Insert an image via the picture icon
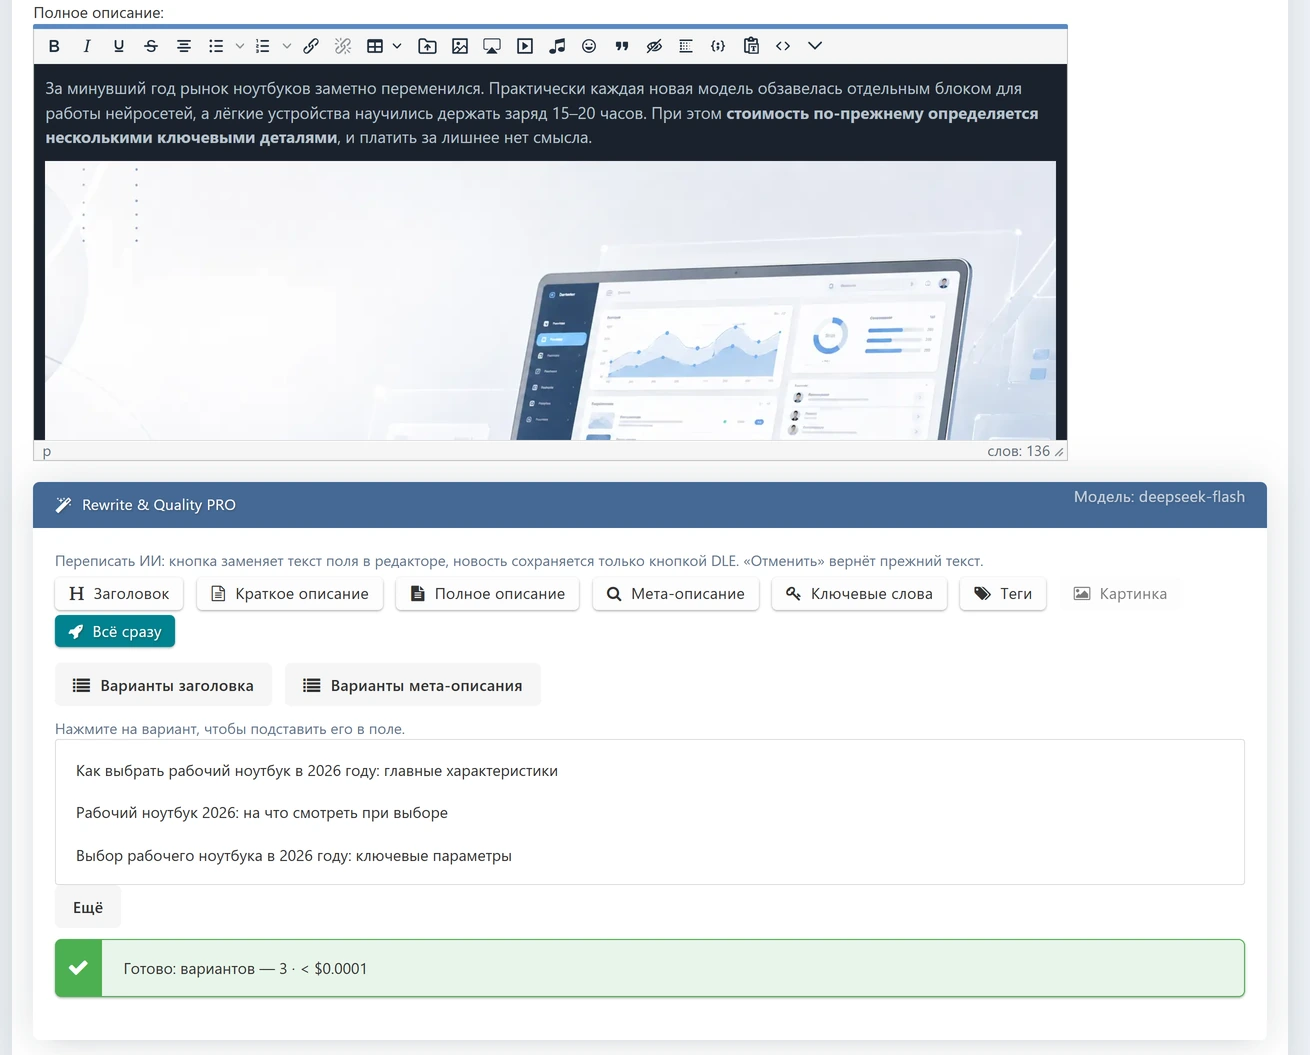 pos(460,46)
